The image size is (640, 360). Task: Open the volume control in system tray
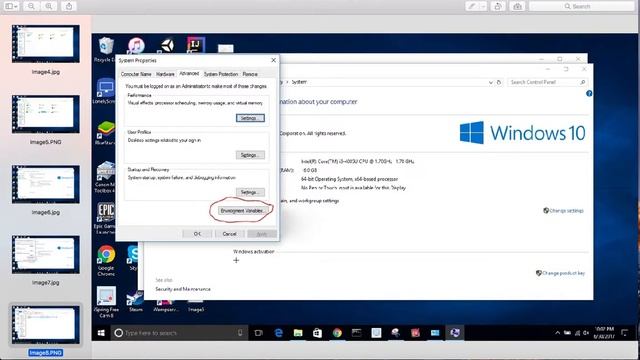[x=586, y=333]
